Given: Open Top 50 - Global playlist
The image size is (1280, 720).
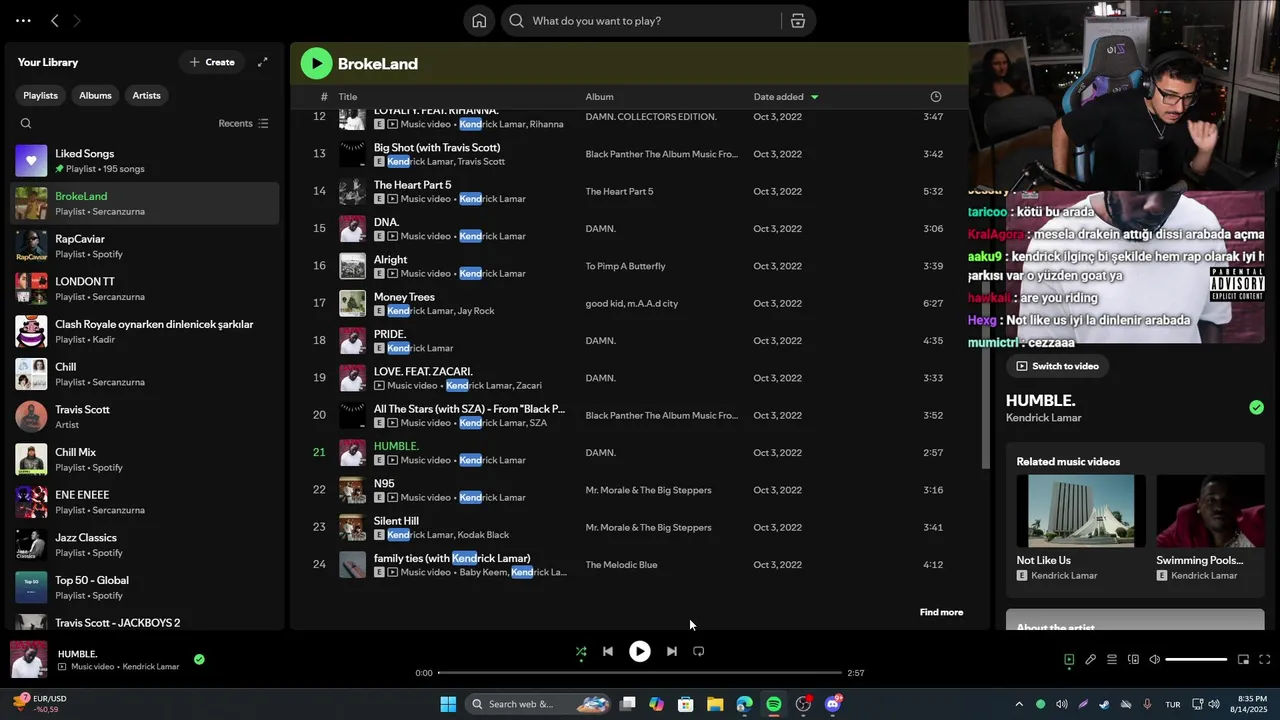Looking at the screenshot, I should 145,587.
